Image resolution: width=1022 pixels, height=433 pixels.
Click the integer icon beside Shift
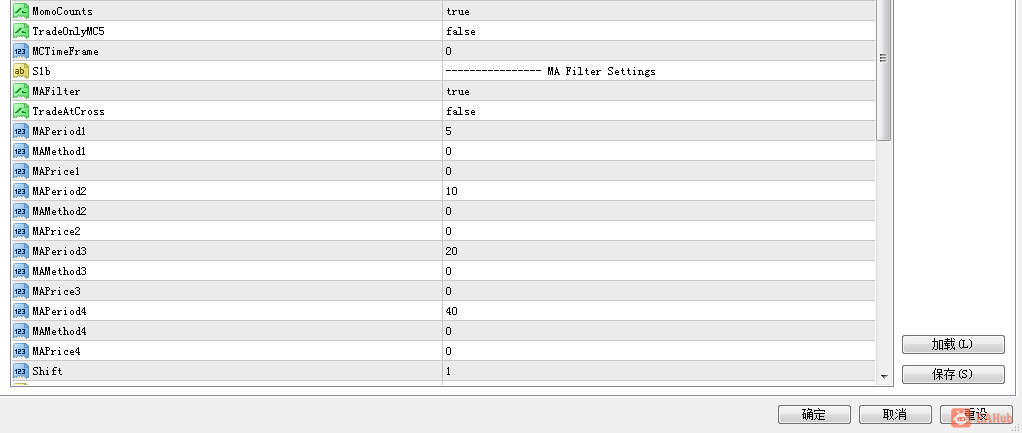click(21, 371)
